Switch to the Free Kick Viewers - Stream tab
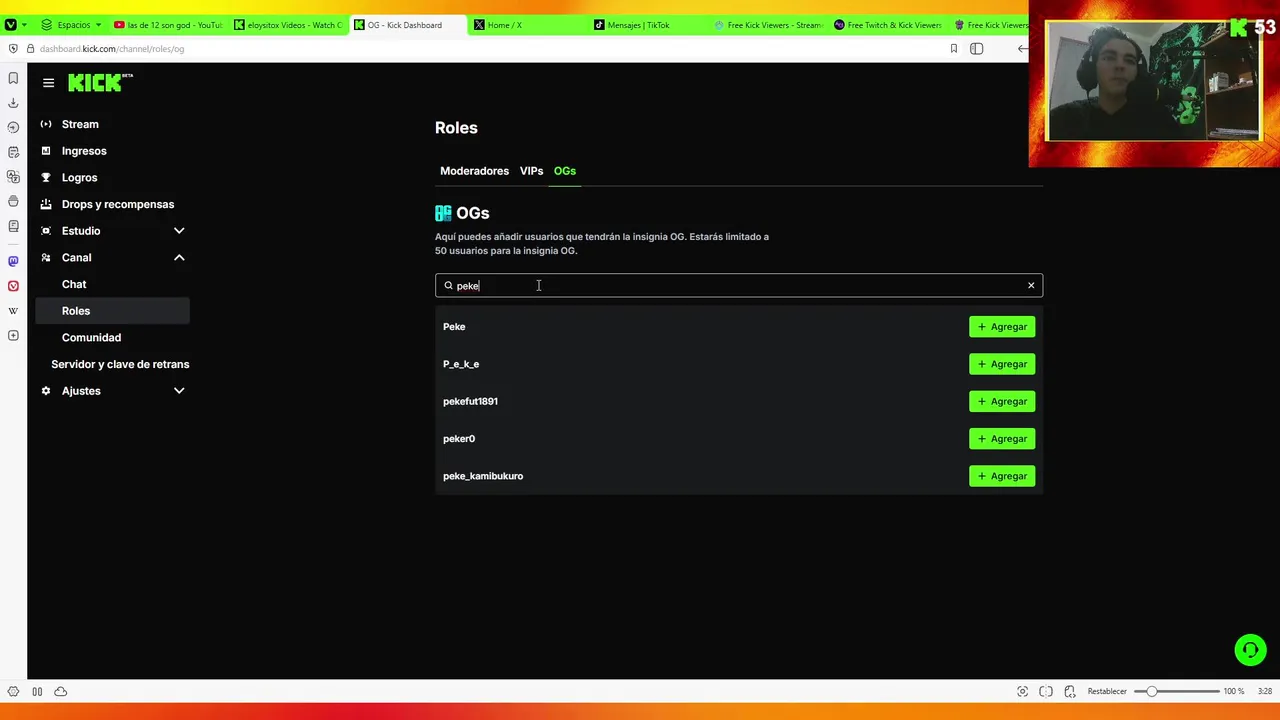Viewport: 1280px width, 720px height. pos(768,24)
